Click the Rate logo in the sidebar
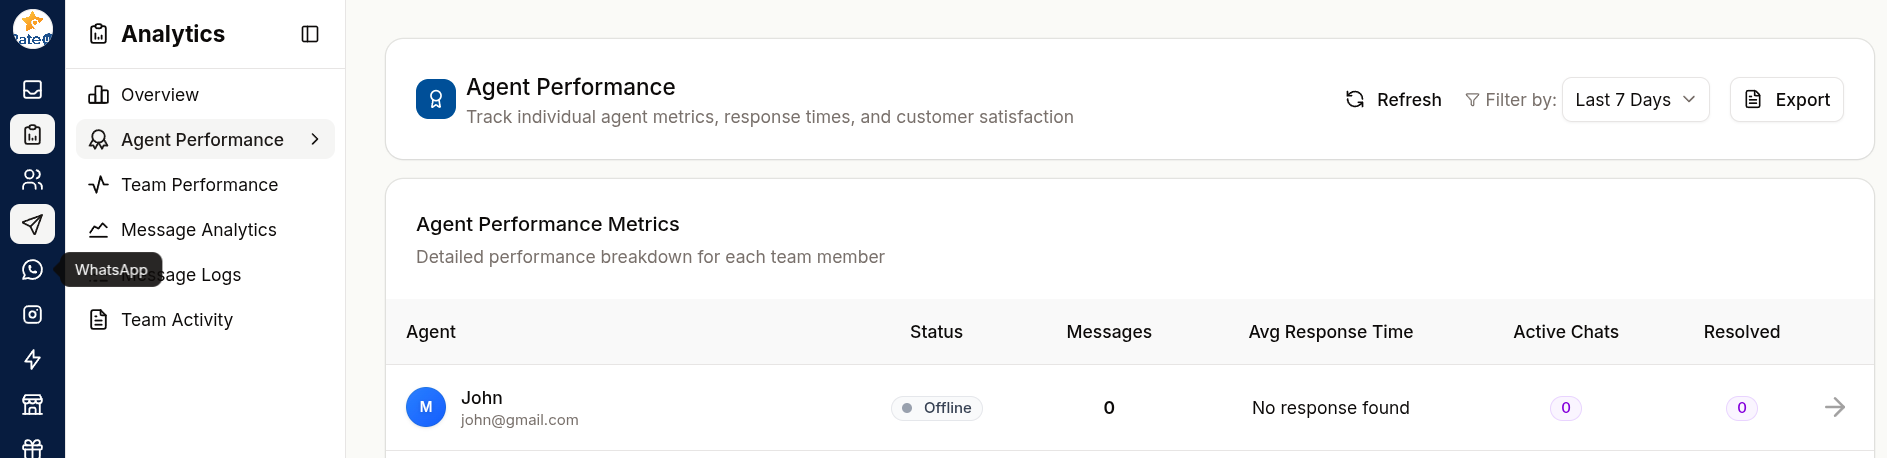 32,29
